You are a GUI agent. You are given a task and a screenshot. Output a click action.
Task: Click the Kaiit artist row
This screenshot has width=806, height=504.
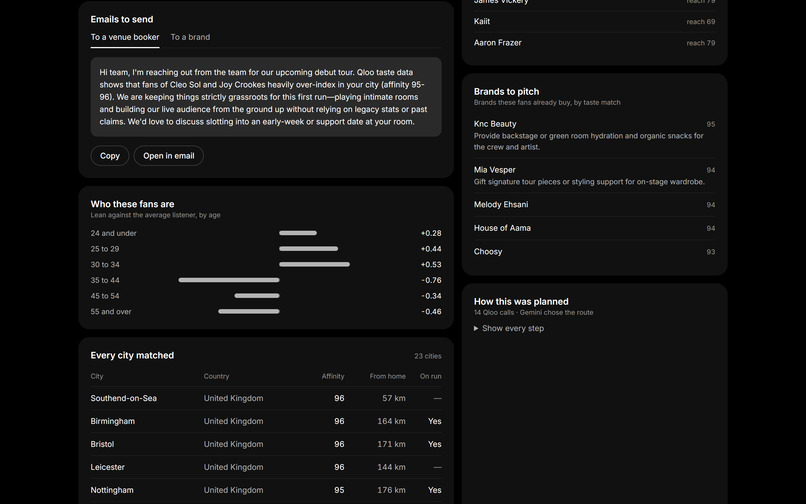[594, 22]
